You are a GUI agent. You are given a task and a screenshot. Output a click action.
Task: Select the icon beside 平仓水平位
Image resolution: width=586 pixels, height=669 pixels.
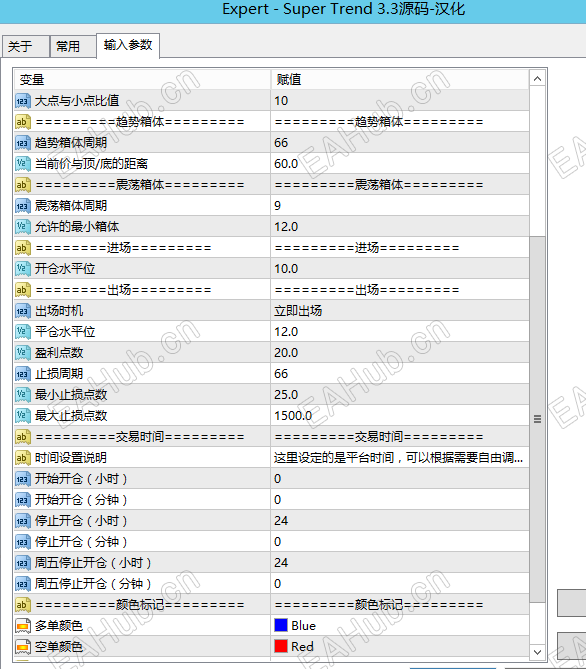(23, 332)
